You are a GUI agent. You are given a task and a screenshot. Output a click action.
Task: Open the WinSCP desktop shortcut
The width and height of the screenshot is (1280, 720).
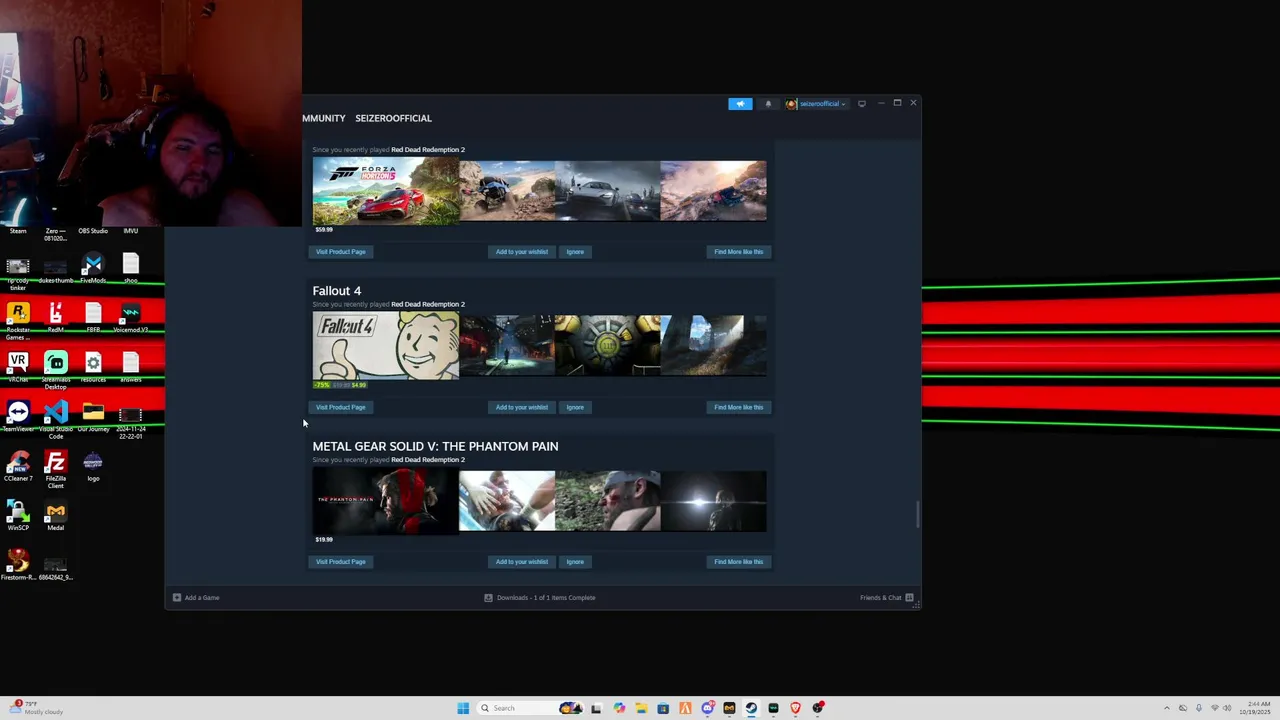pos(18,515)
